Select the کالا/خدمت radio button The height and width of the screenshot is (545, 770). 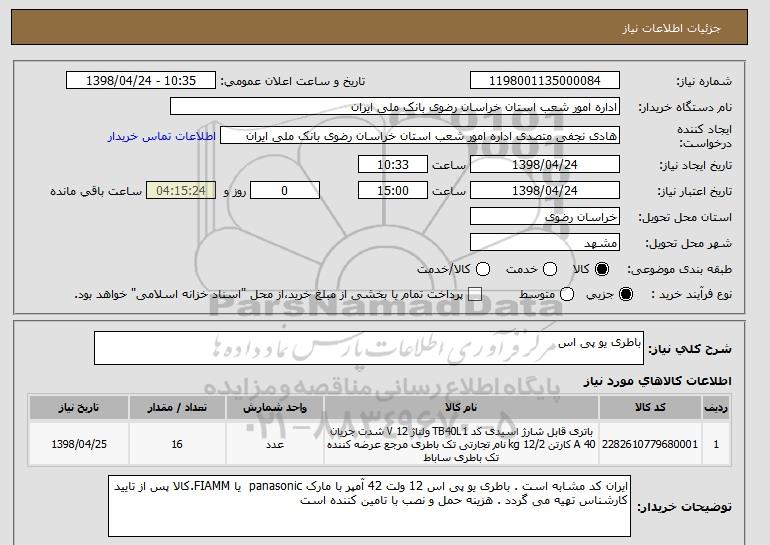[483, 269]
